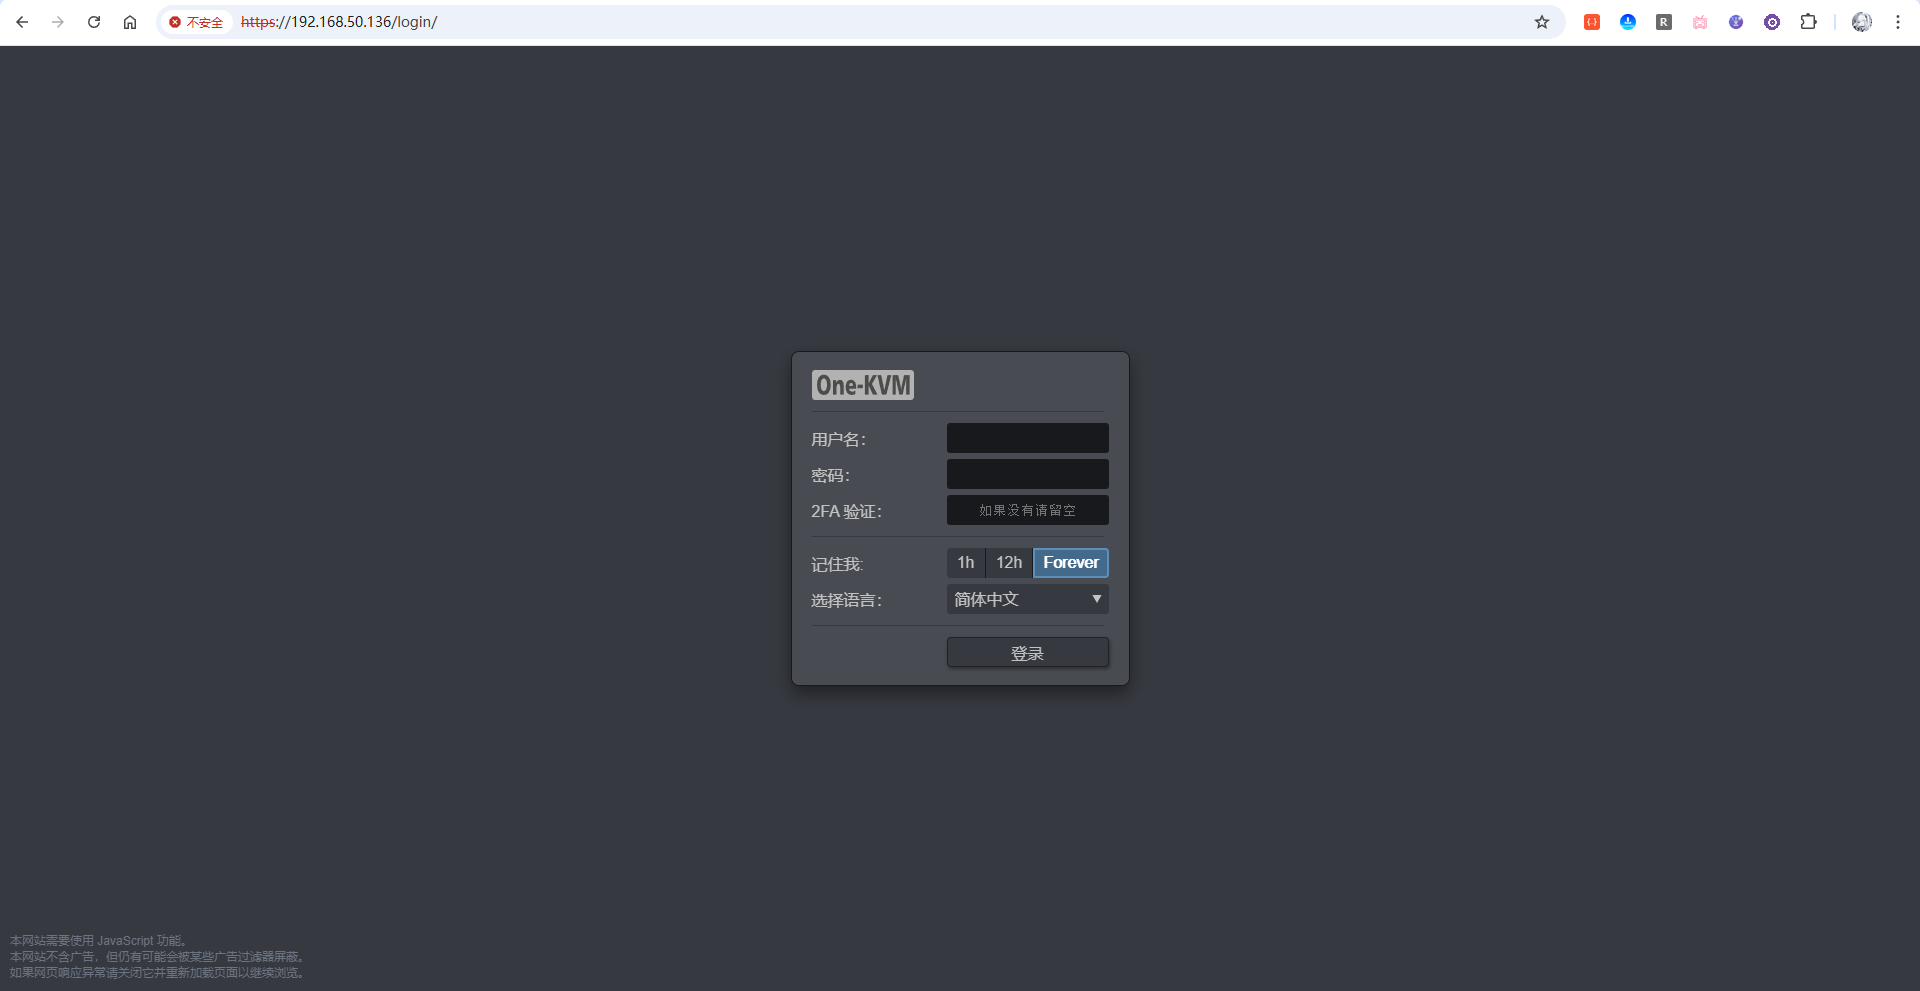The image size is (1920, 991).
Task: Click the pink Bilibili TV extension icon
Action: point(1700,21)
